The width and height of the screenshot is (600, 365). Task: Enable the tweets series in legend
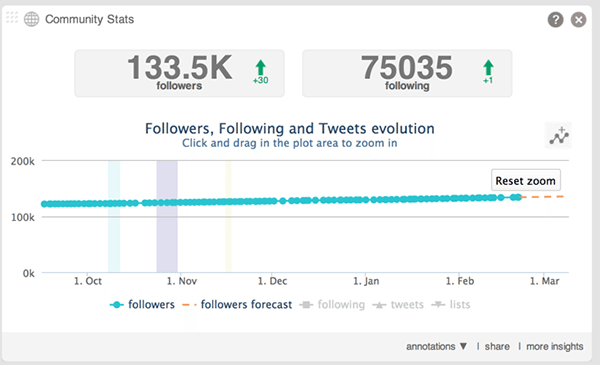pyautogui.click(x=398, y=305)
